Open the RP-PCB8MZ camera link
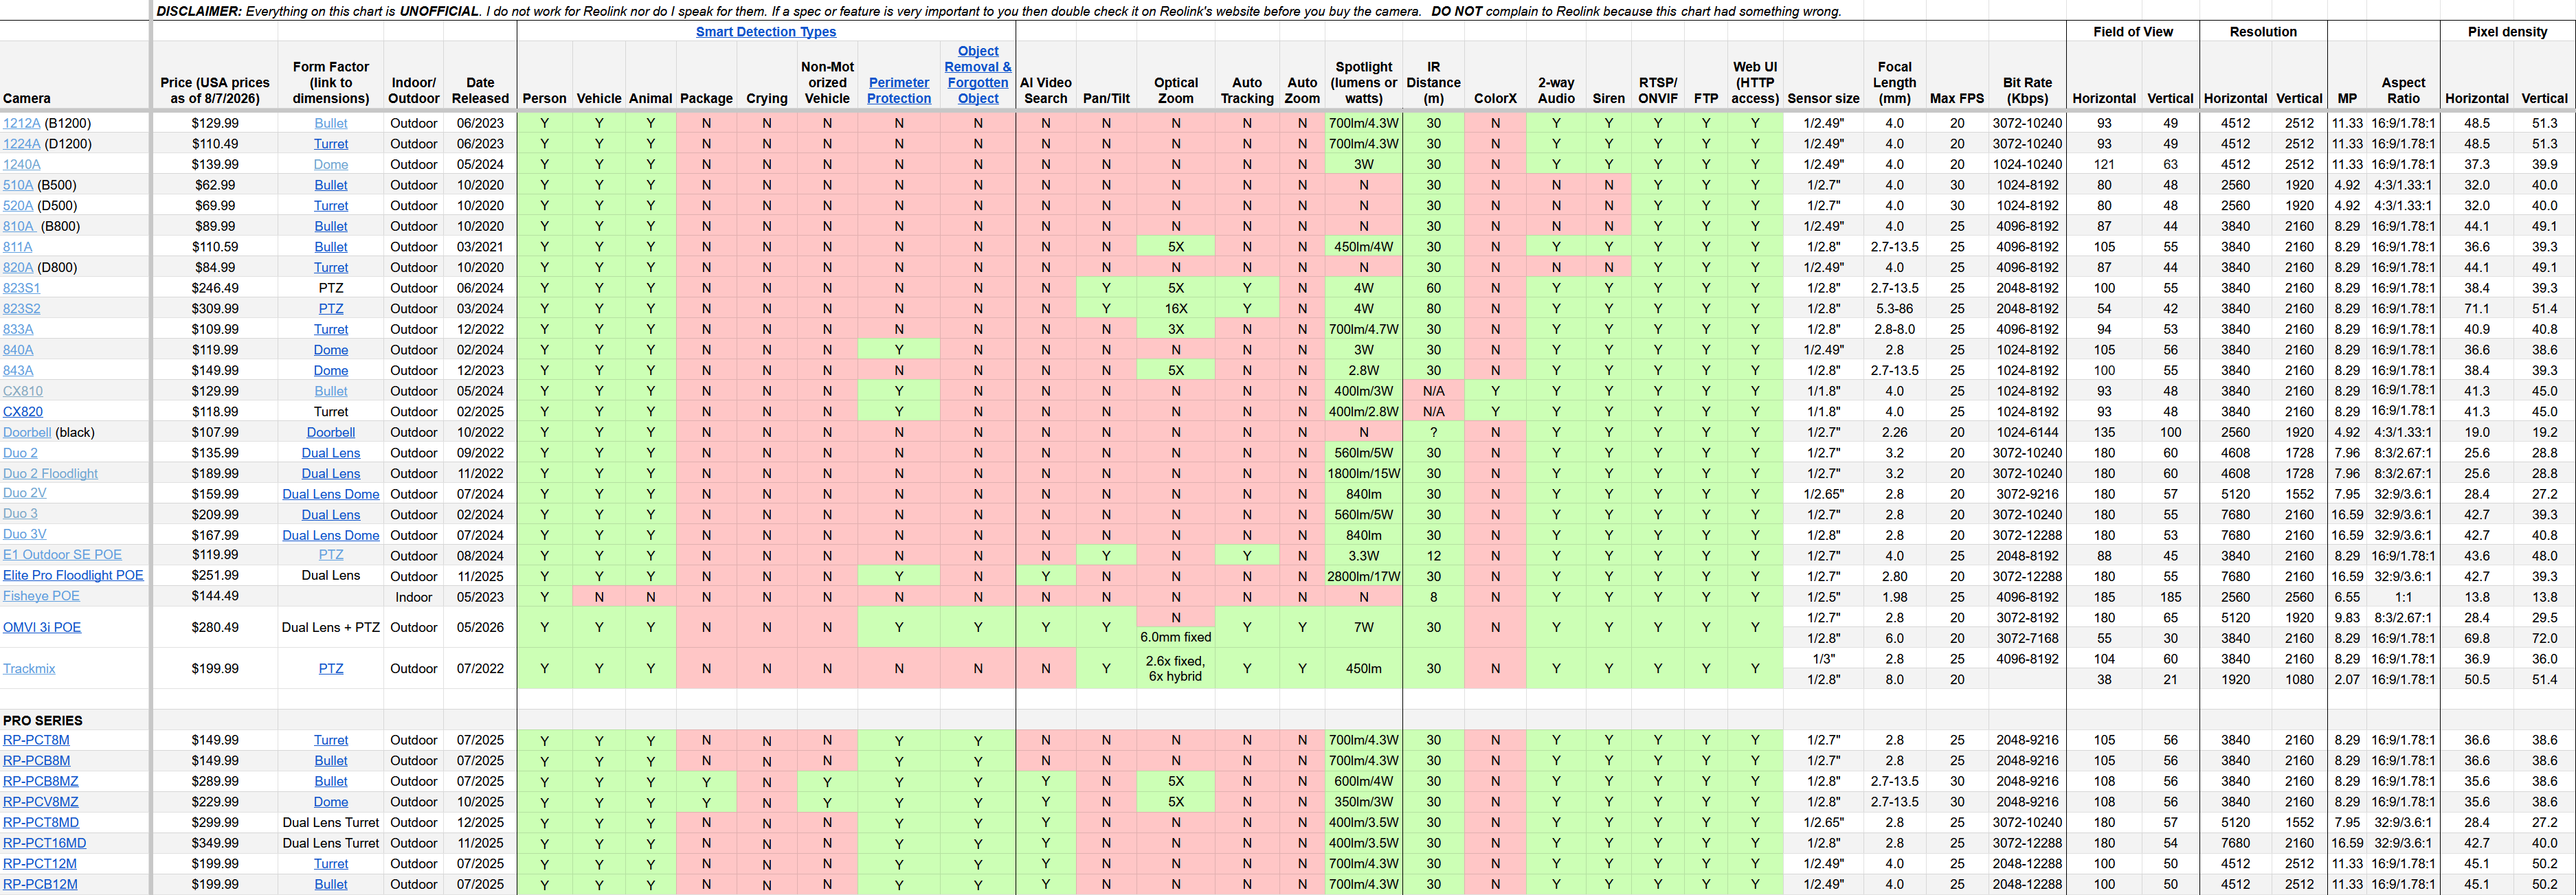This screenshot has width=2576, height=895. pos(40,782)
